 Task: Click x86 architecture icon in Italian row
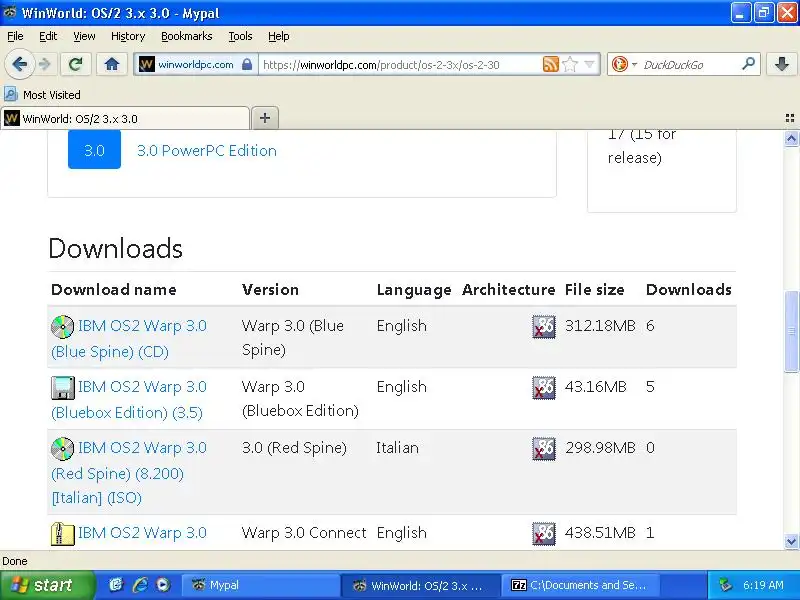click(544, 449)
